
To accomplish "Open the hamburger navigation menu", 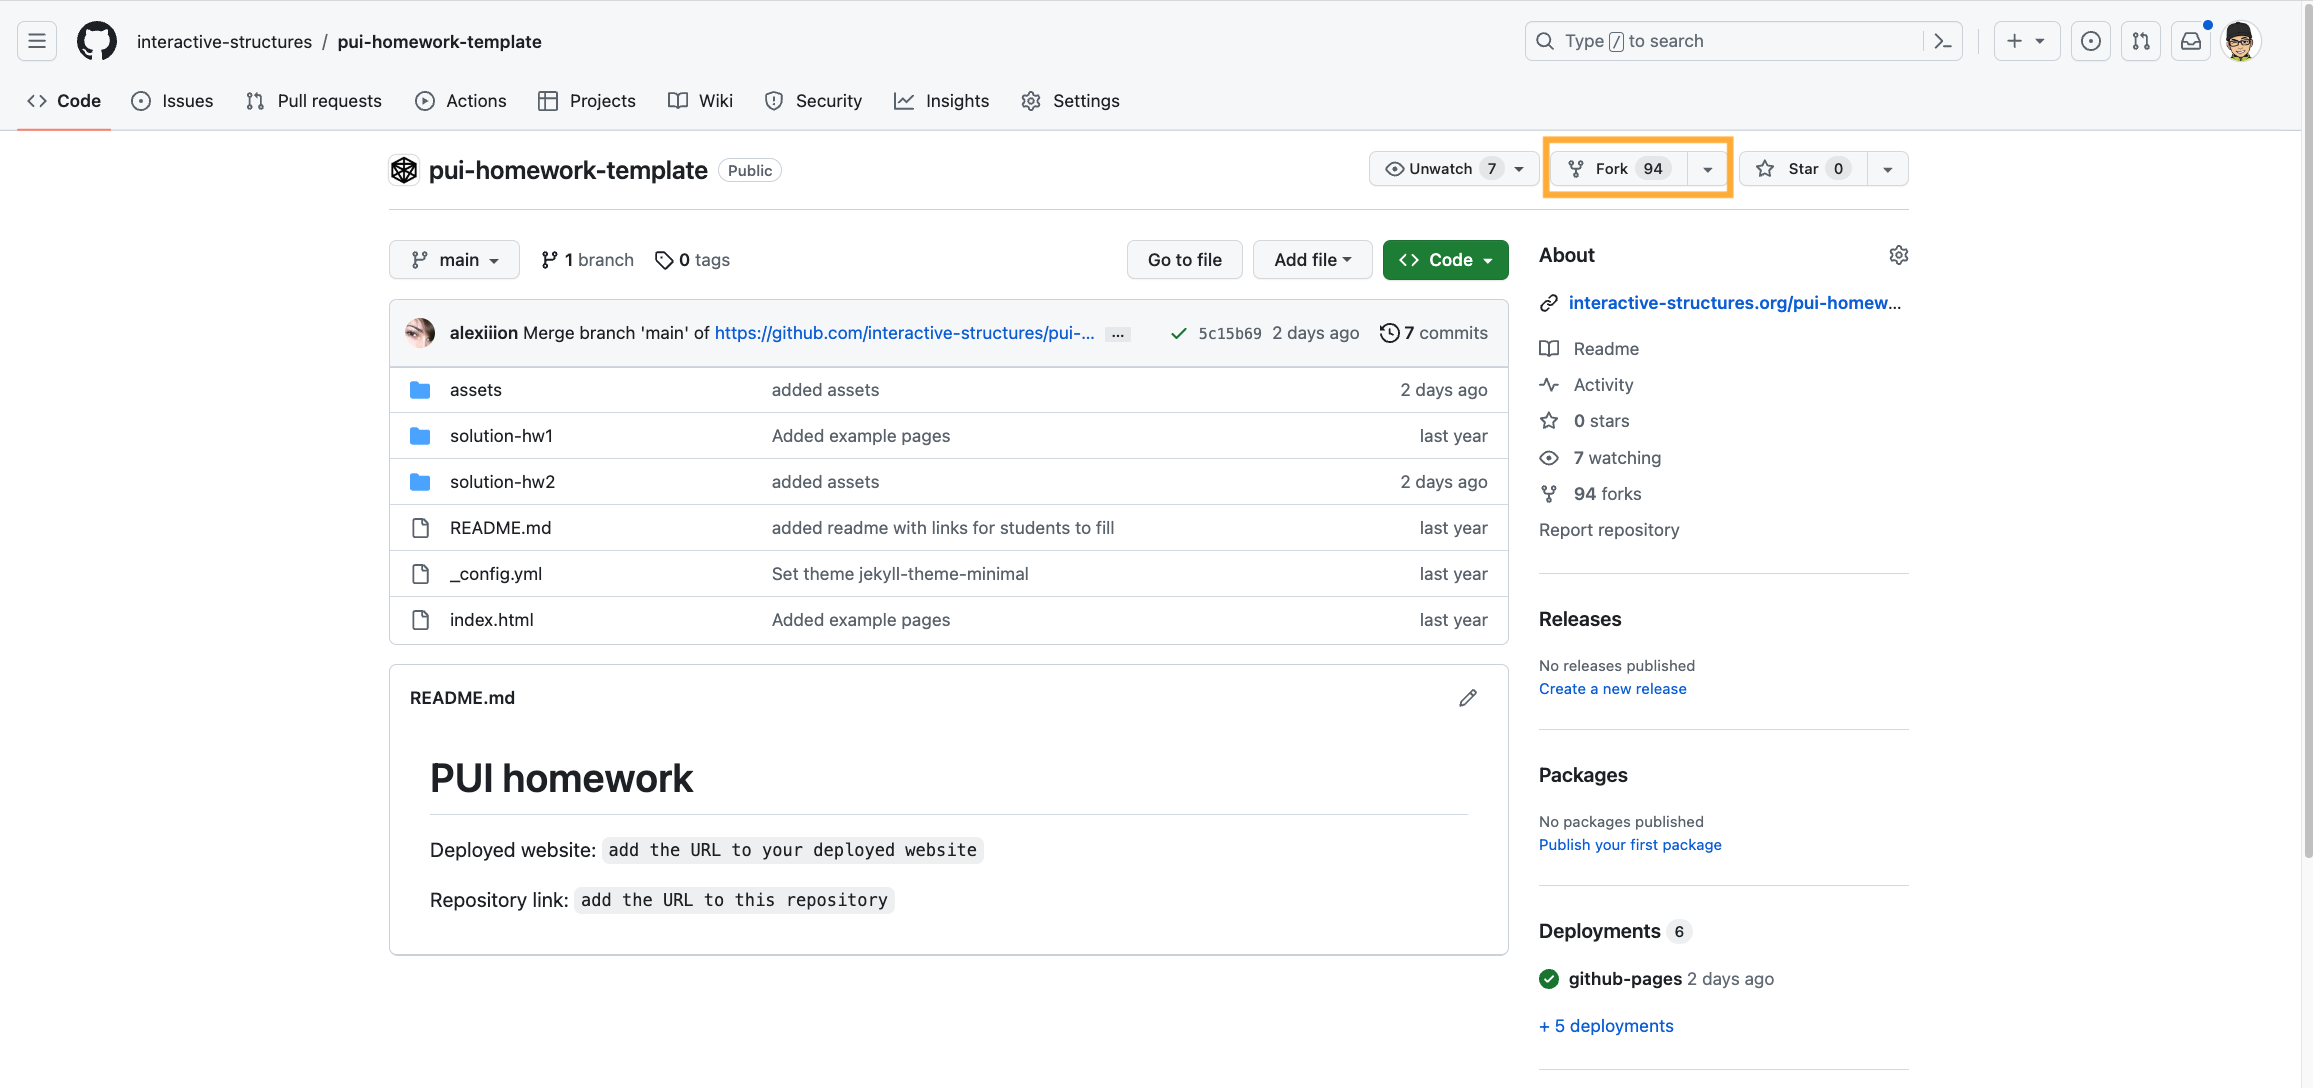I will pyautogui.click(x=37, y=41).
